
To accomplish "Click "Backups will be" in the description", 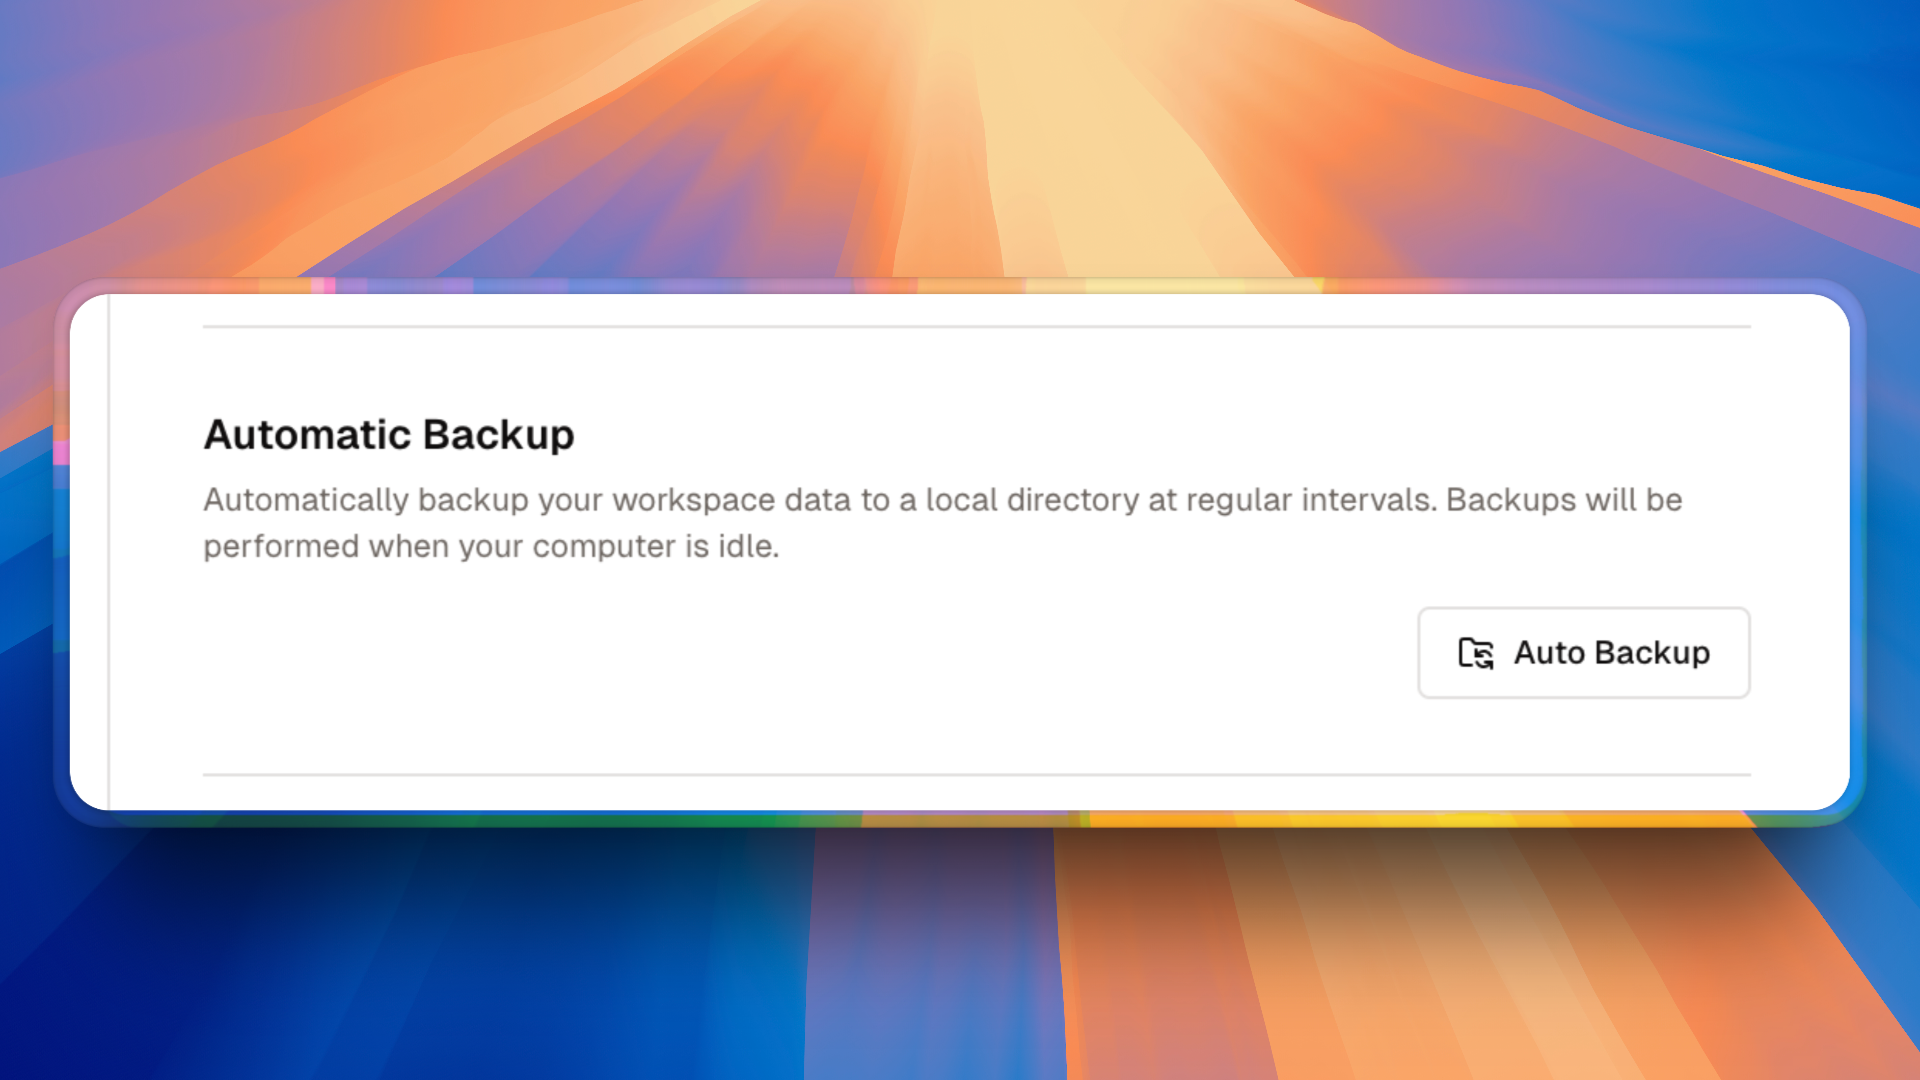I will (1564, 500).
